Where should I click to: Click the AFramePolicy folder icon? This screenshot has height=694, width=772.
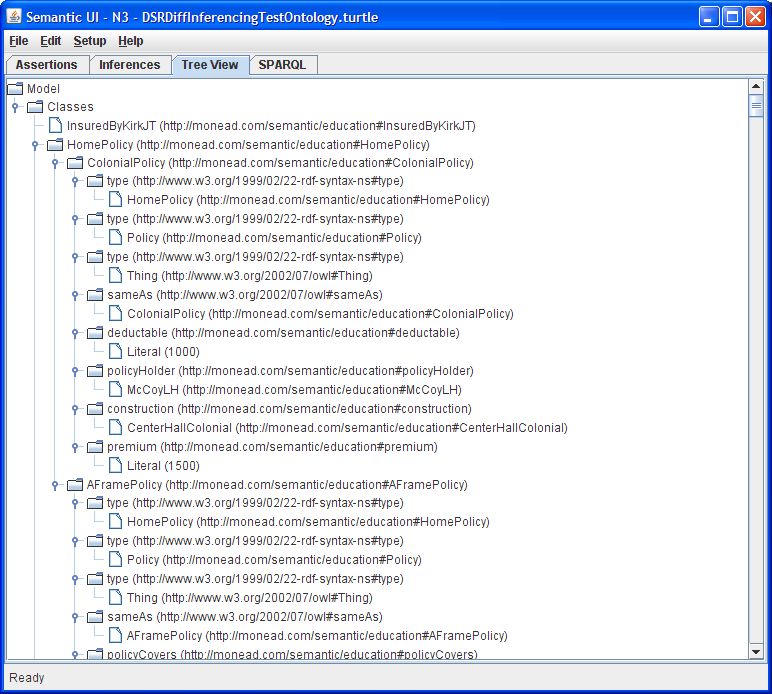point(75,485)
